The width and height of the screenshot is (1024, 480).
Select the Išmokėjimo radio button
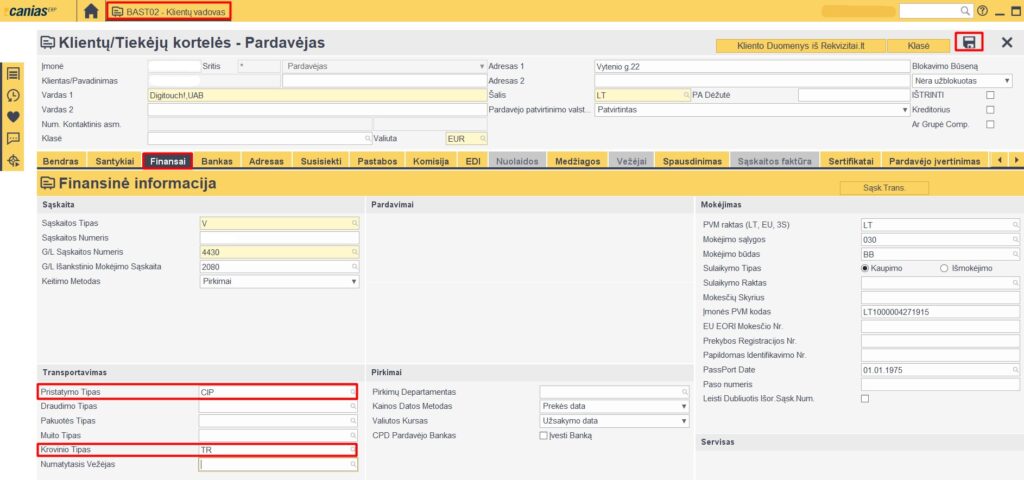[945, 269]
